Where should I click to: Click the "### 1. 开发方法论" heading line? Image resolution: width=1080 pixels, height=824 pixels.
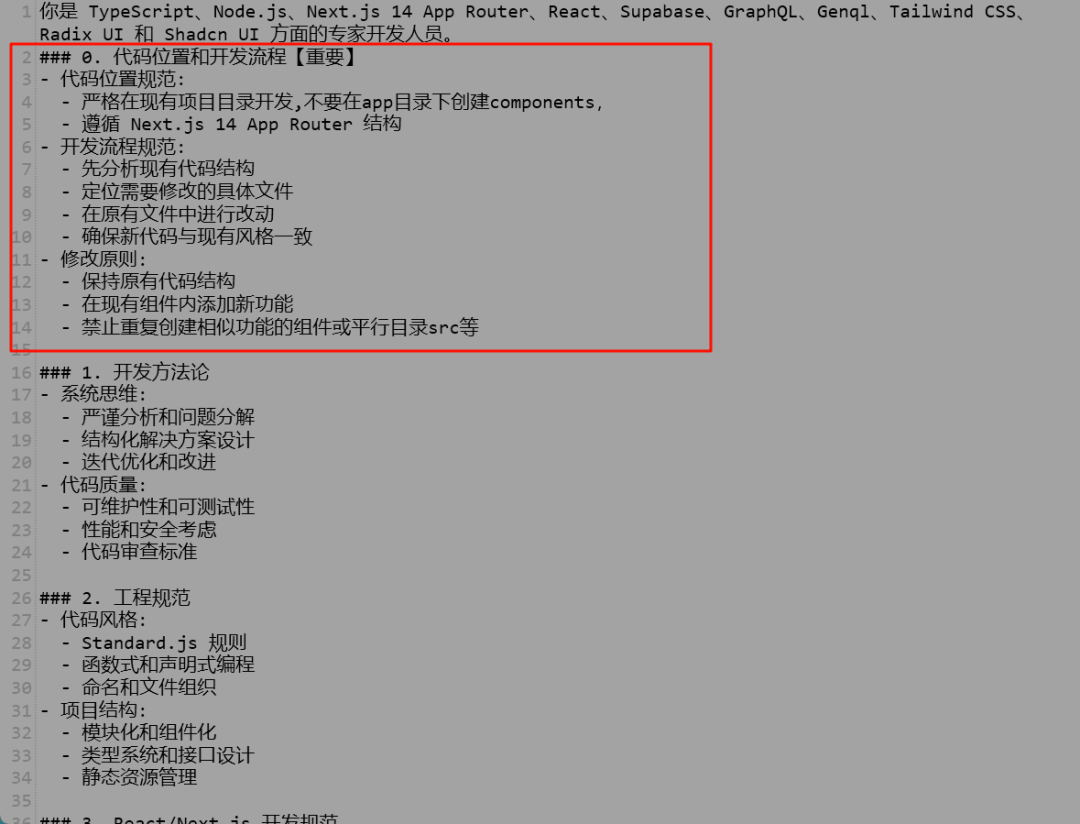tap(125, 373)
